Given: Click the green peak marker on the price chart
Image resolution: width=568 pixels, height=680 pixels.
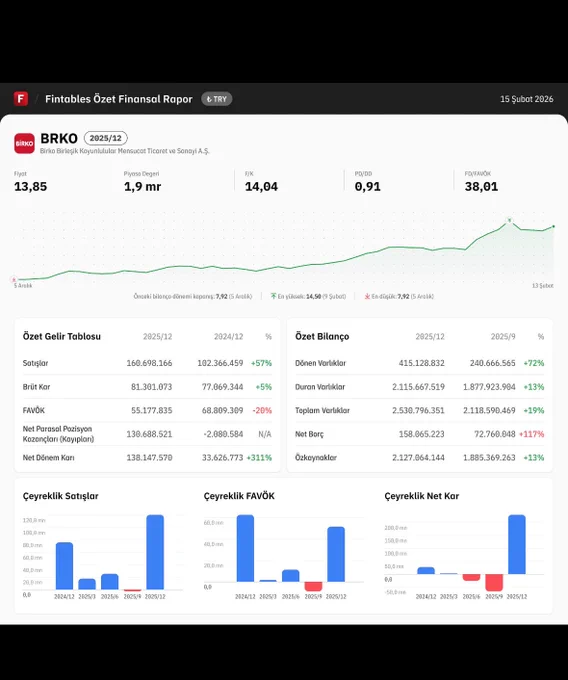Looking at the screenshot, I should click(509, 220).
